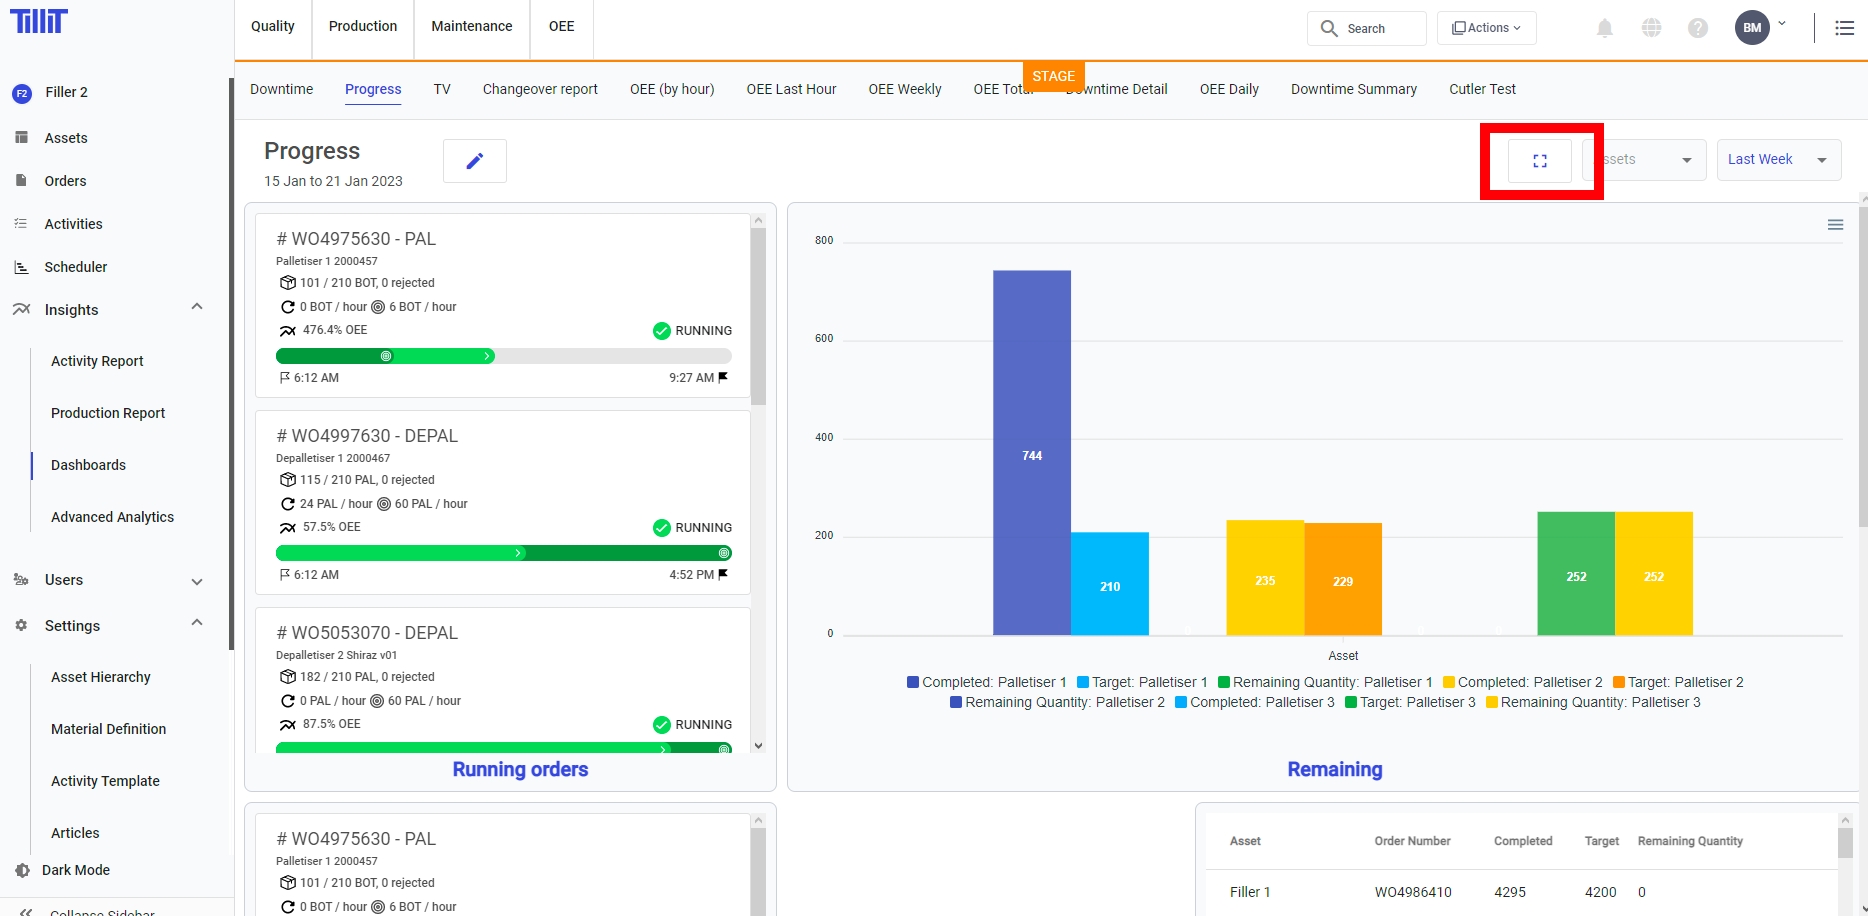Click the pencil edit dashboard button
Screen dimensions: 1868x916
pos(475,161)
